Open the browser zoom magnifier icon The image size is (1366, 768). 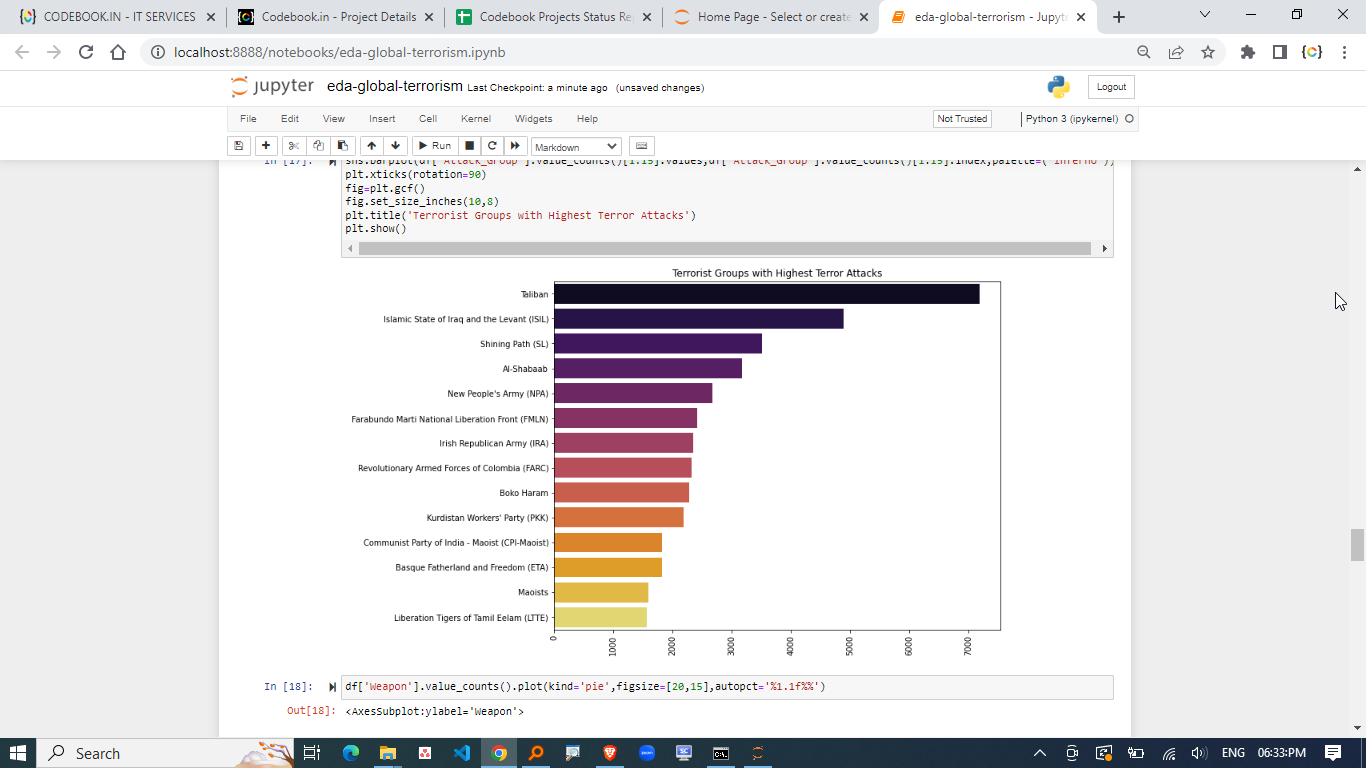click(x=1144, y=52)
